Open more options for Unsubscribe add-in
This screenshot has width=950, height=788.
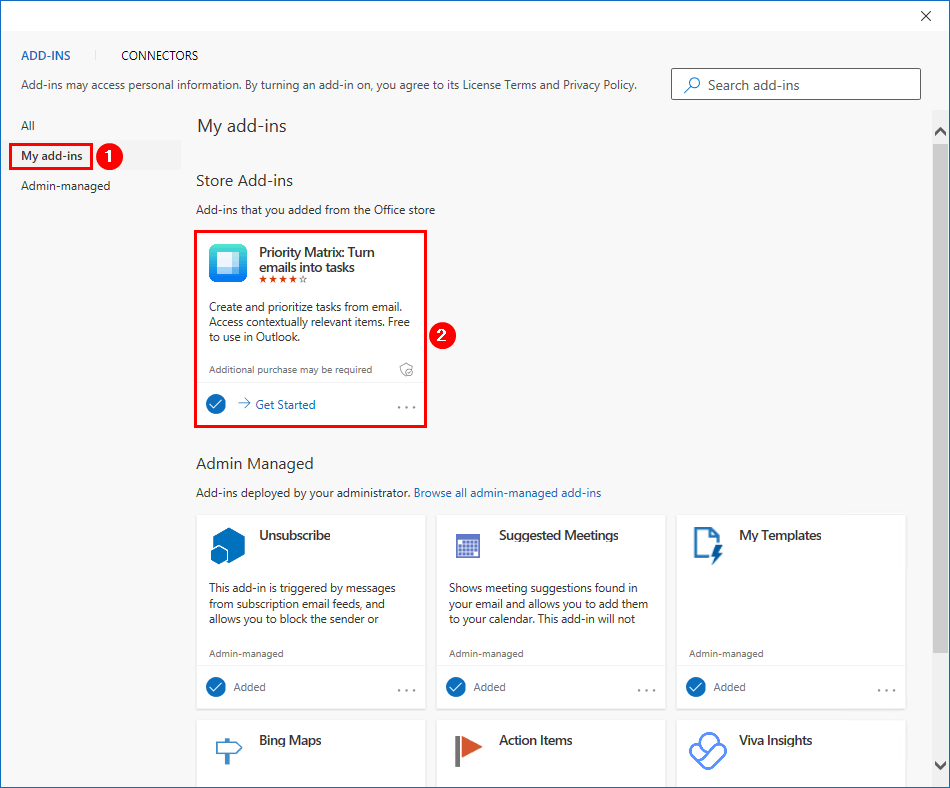point(407,690)
